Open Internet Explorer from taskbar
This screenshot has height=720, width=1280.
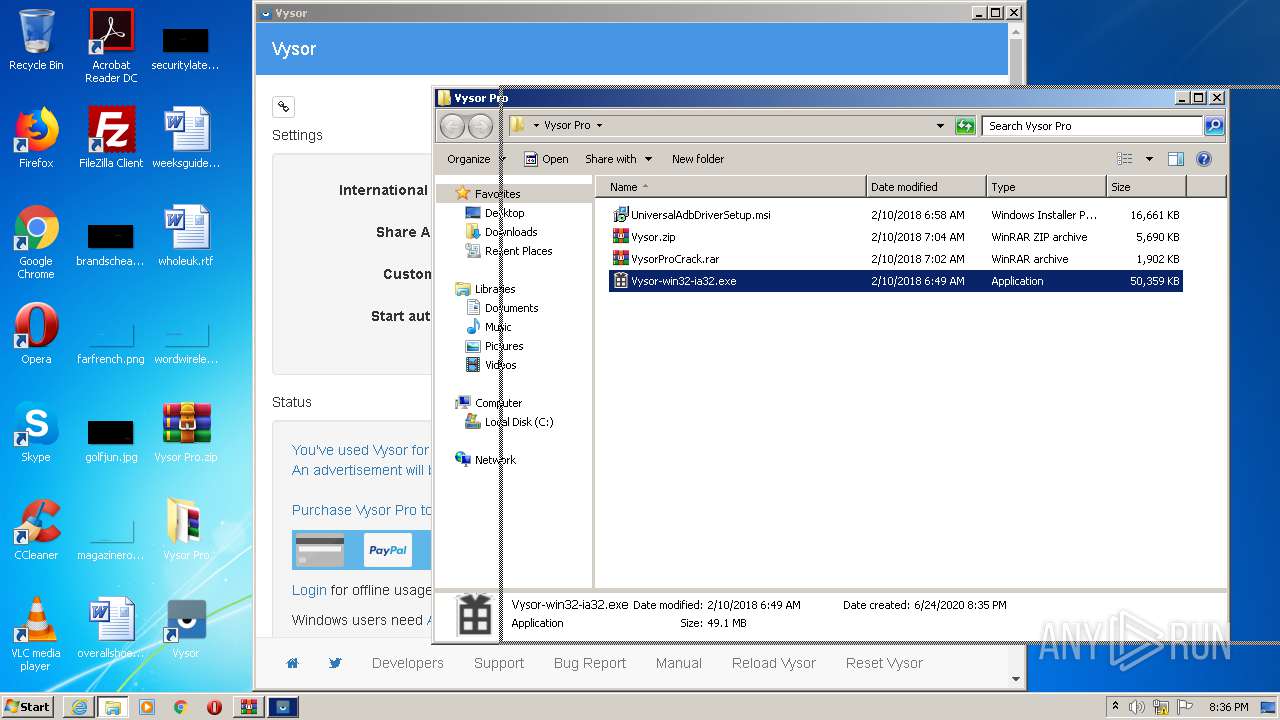[78, 707]
